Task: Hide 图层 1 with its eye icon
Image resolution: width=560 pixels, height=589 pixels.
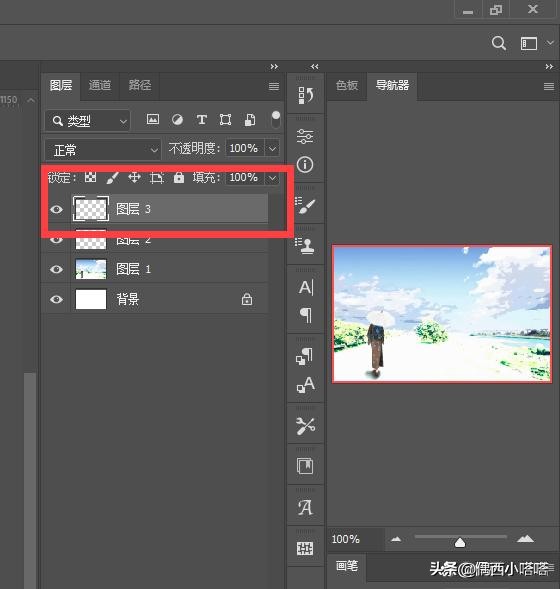Action: click(56, 269)
